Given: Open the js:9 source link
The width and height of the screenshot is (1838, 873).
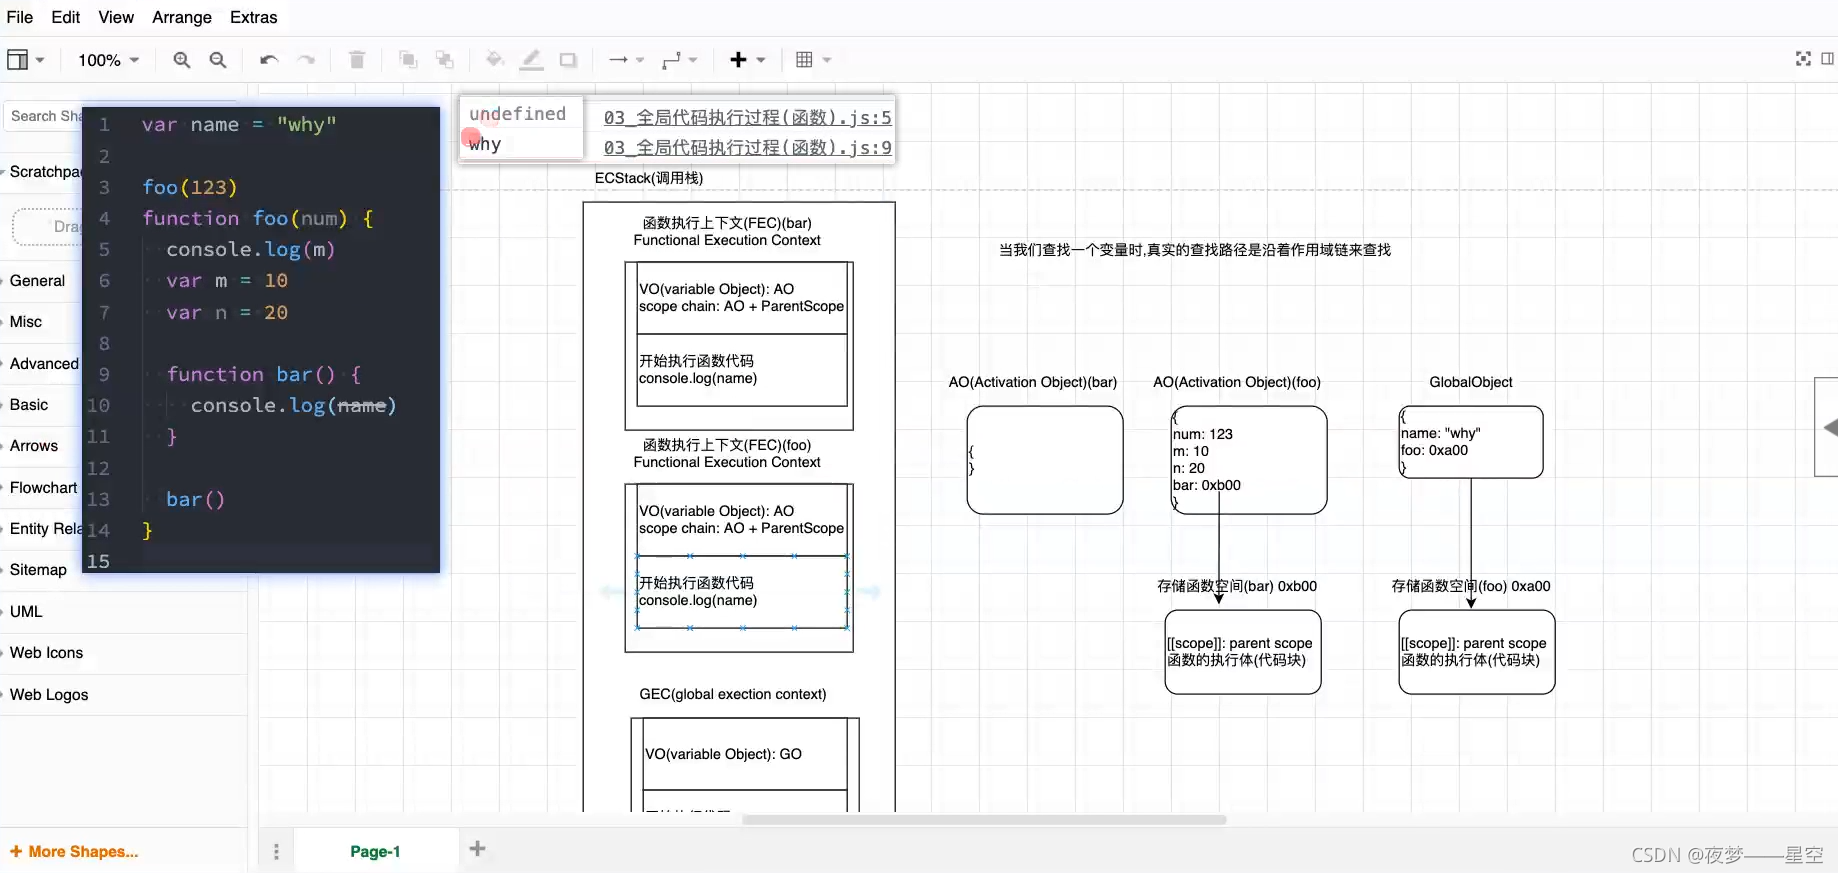Looking at the screenshot, I should [x=747, y=147].
